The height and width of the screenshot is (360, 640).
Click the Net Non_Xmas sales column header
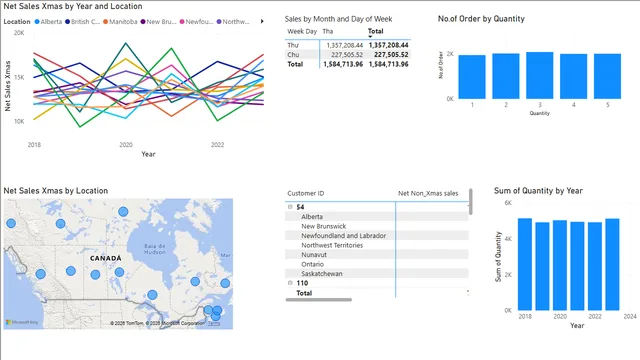(x=428, y=193)
